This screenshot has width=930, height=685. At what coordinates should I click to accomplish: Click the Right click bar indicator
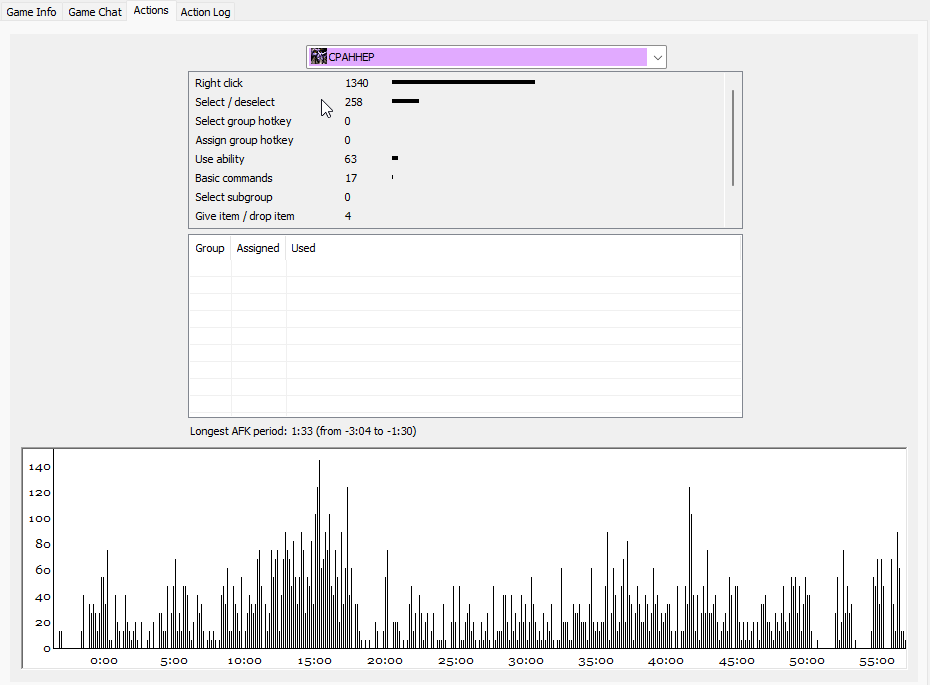[x=463, y=82]
